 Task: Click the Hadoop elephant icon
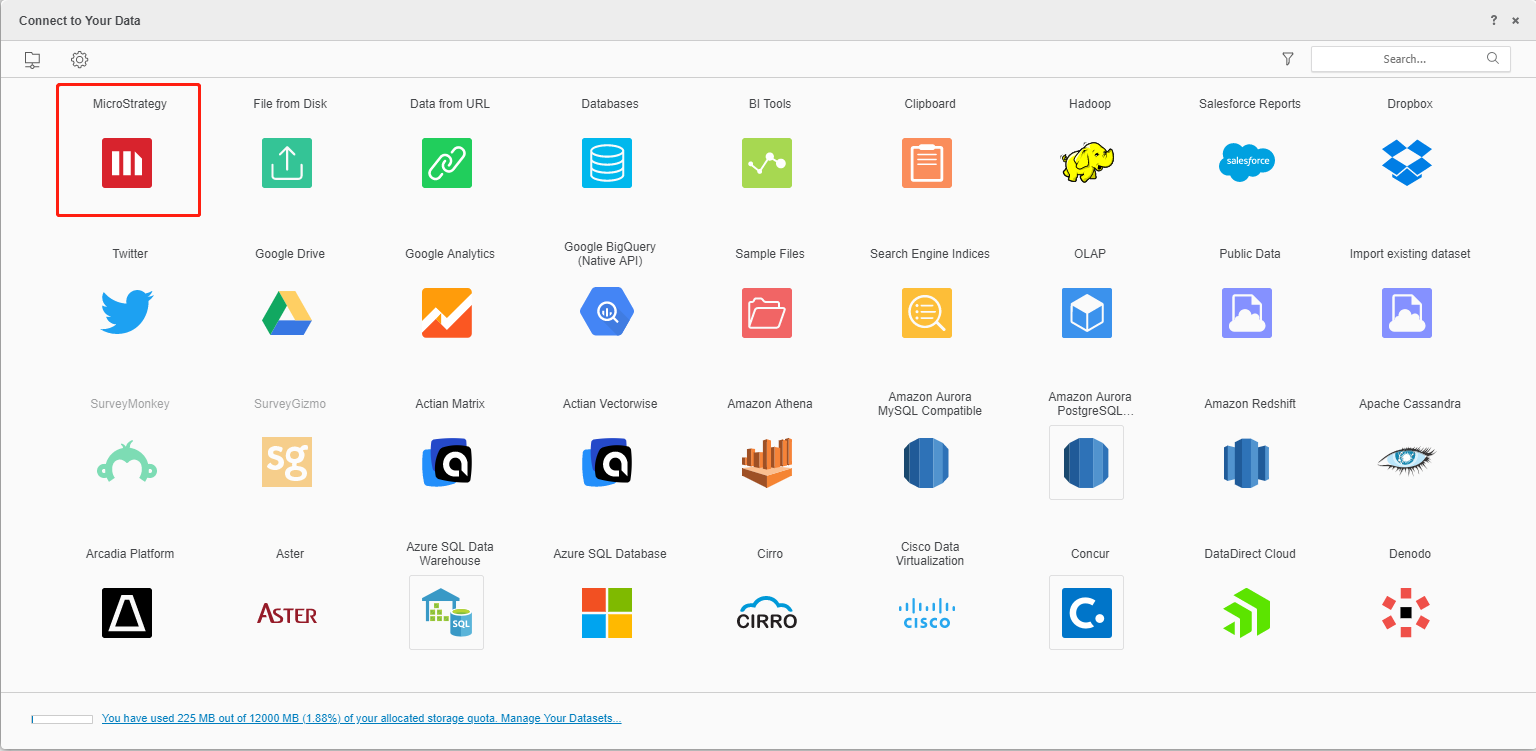(1087, 163)
